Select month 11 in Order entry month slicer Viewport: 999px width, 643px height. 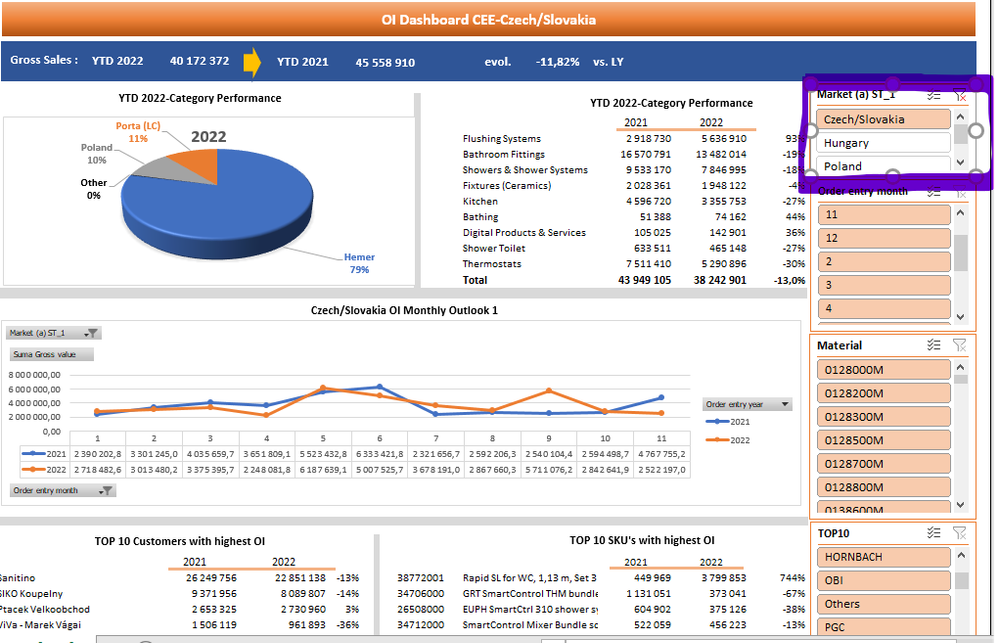[884, 214]
